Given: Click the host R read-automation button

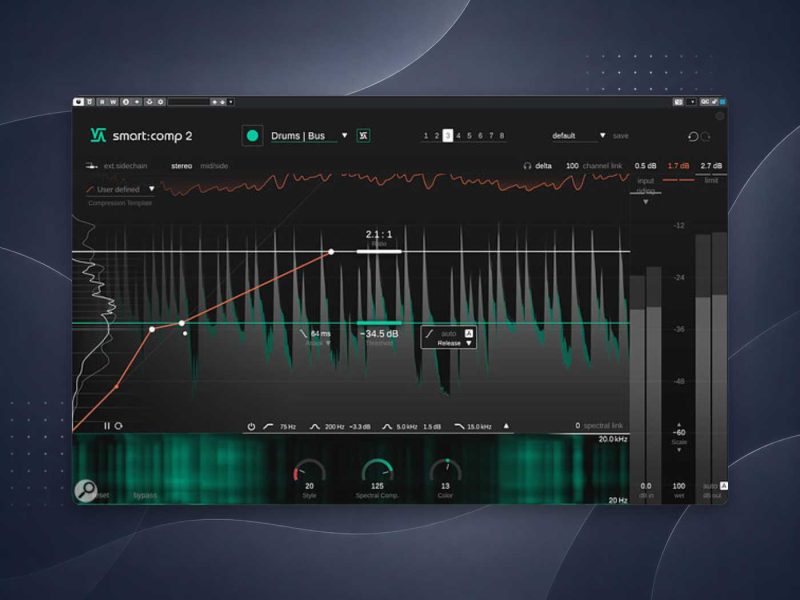Looking at the screenshot, I should 102,102.
